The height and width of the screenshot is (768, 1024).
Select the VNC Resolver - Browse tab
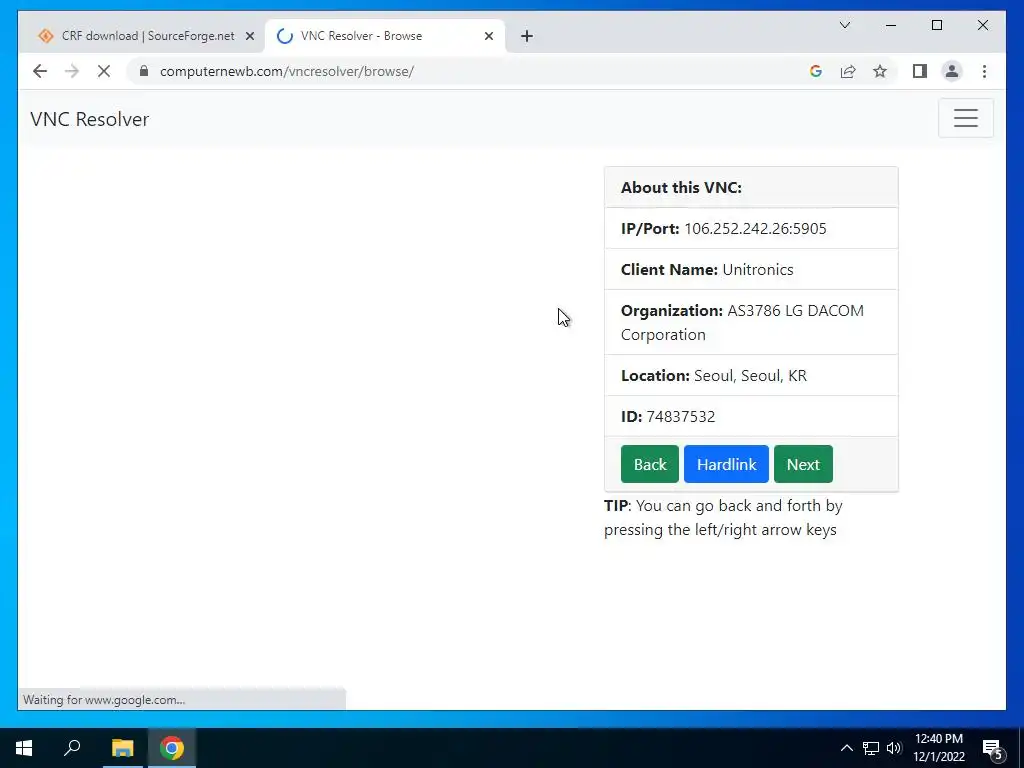[385, 36]
